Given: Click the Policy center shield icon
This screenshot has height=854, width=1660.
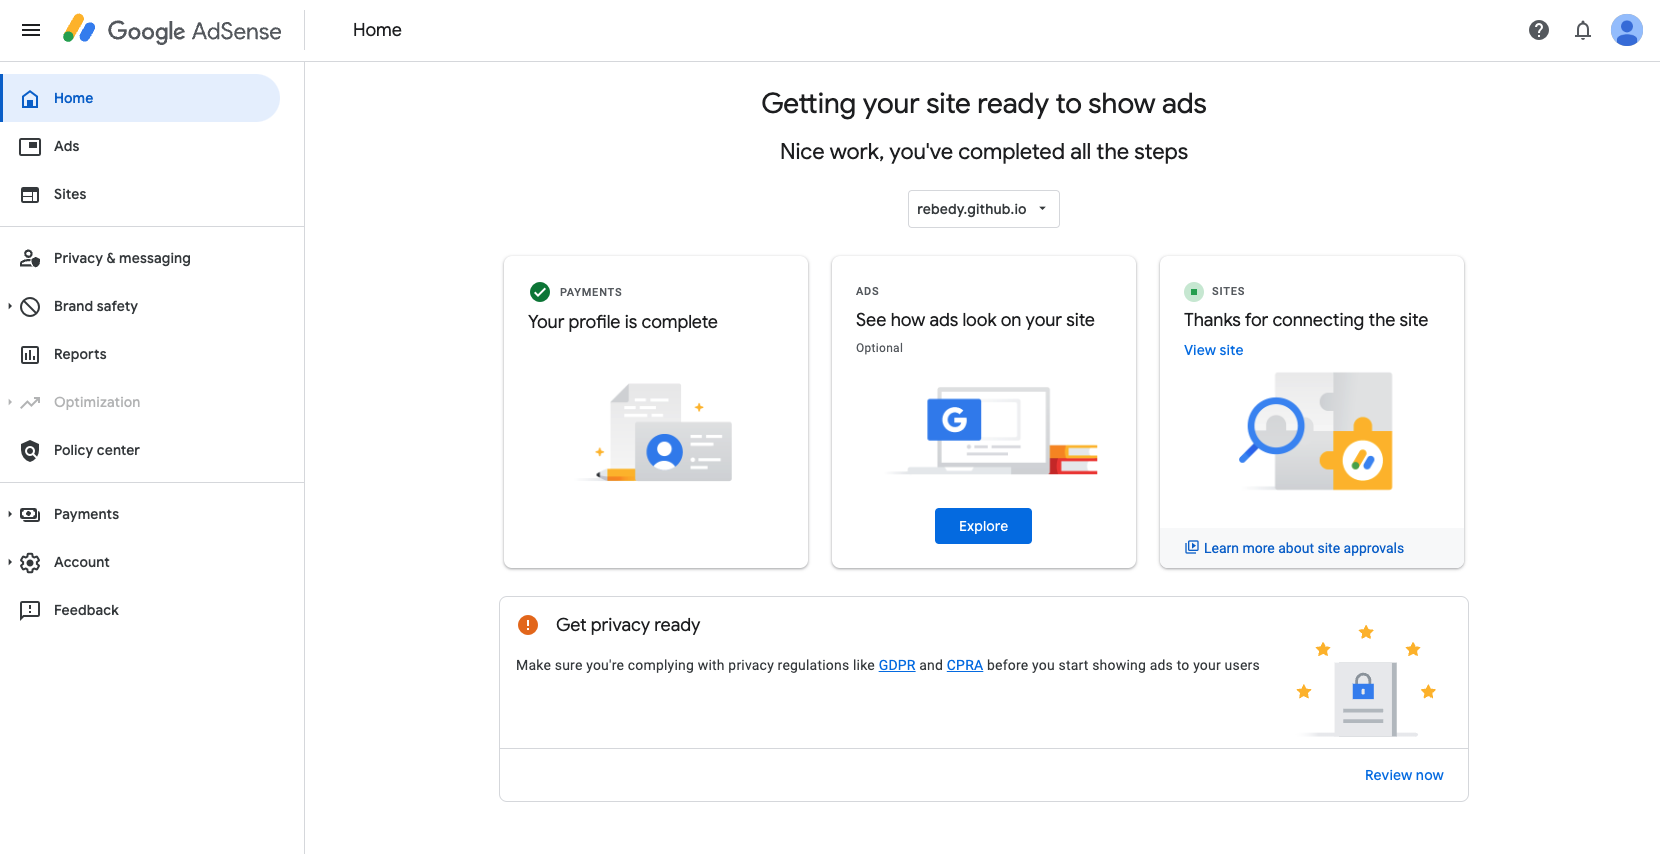Looking at the screenshot, I should (30, 450).
